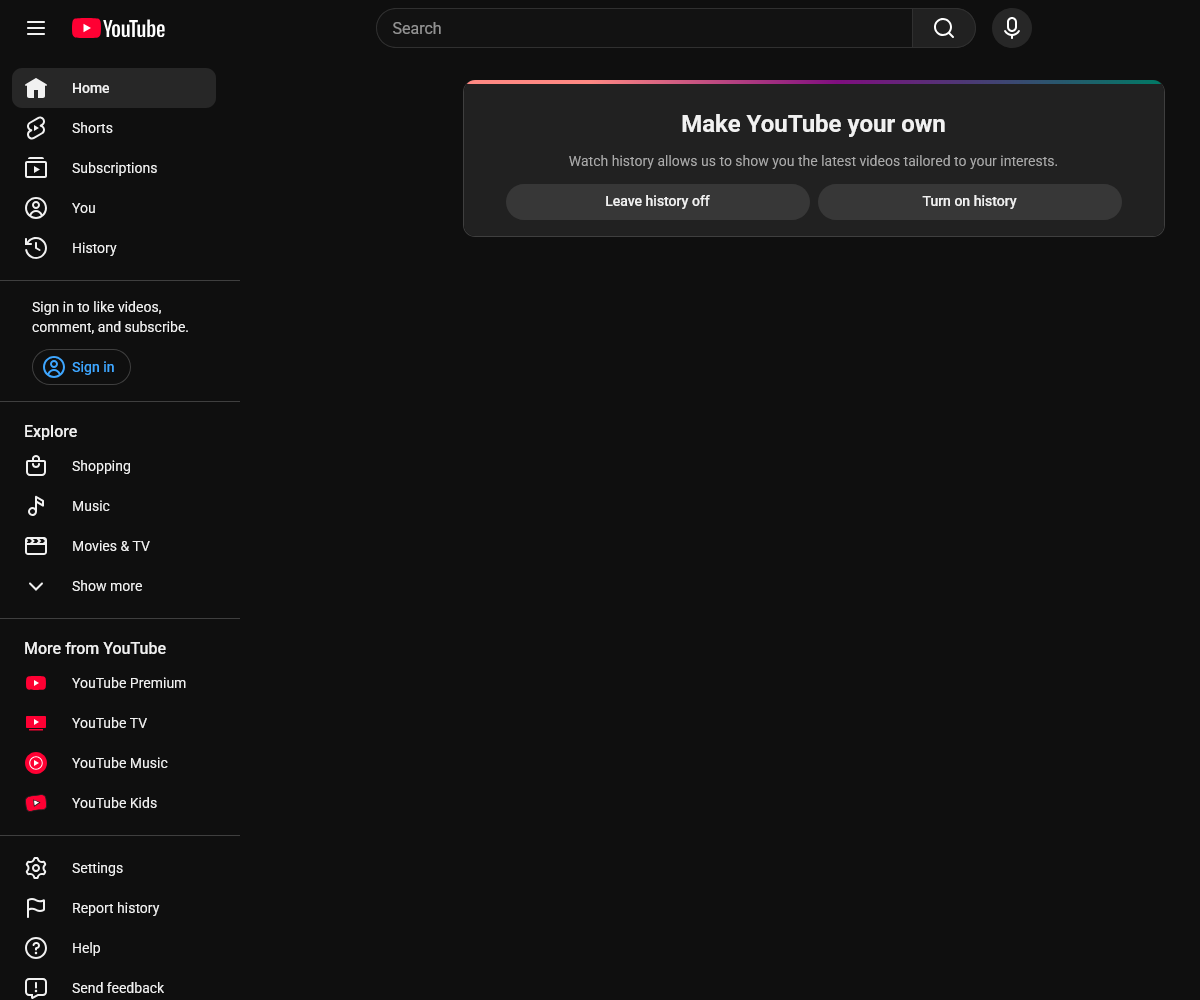Click the magnifying glass search button
The image size is (1200, 1000).
(x=944, y=28)
